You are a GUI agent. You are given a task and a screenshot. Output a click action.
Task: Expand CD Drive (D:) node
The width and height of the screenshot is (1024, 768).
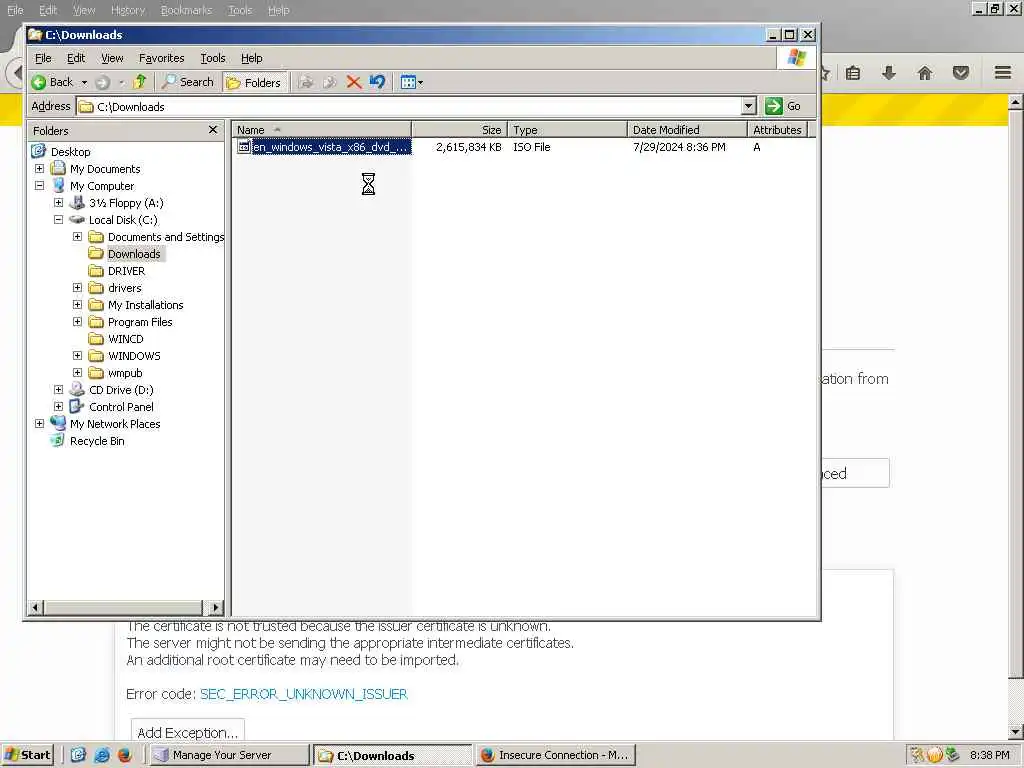pyautogui.click(x=58, y=389)
